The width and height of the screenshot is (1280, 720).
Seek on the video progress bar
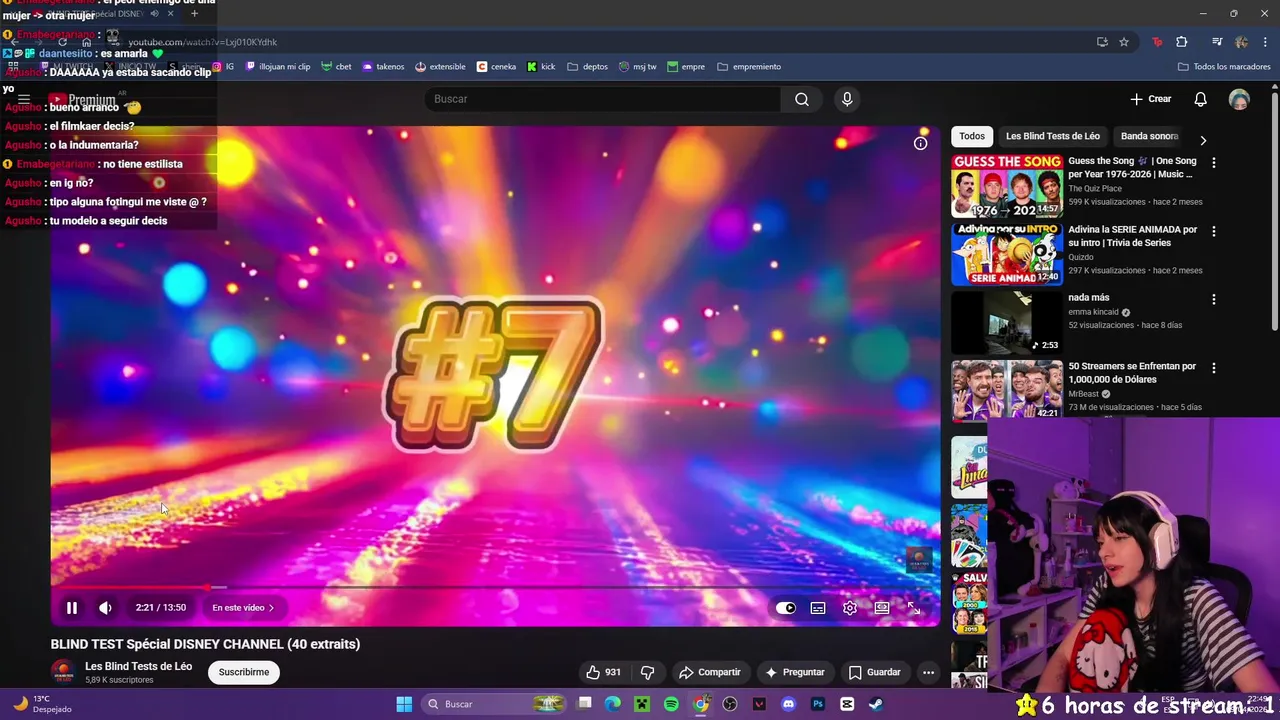[x=495, y=587]
